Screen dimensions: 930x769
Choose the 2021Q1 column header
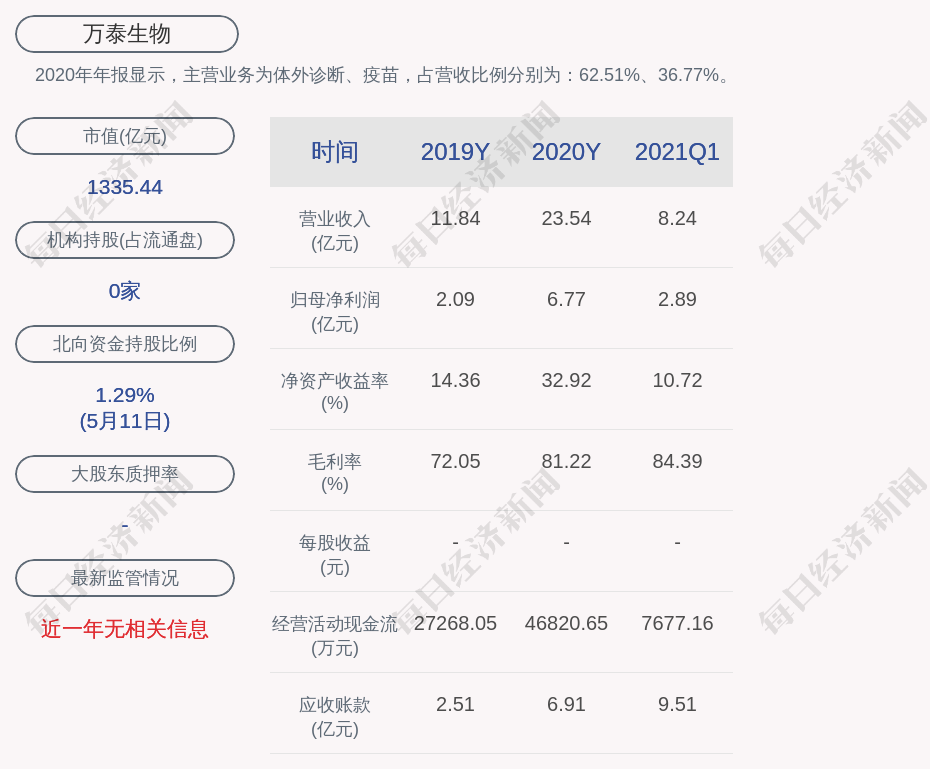click(677, 152)
